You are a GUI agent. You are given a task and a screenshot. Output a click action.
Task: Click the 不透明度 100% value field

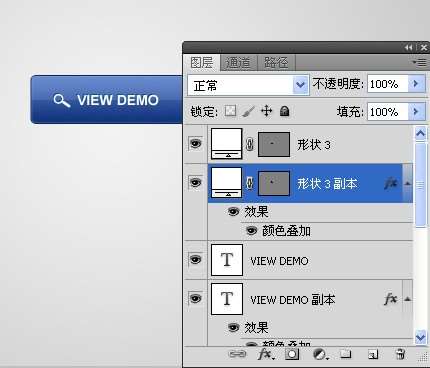pos(388,84)
